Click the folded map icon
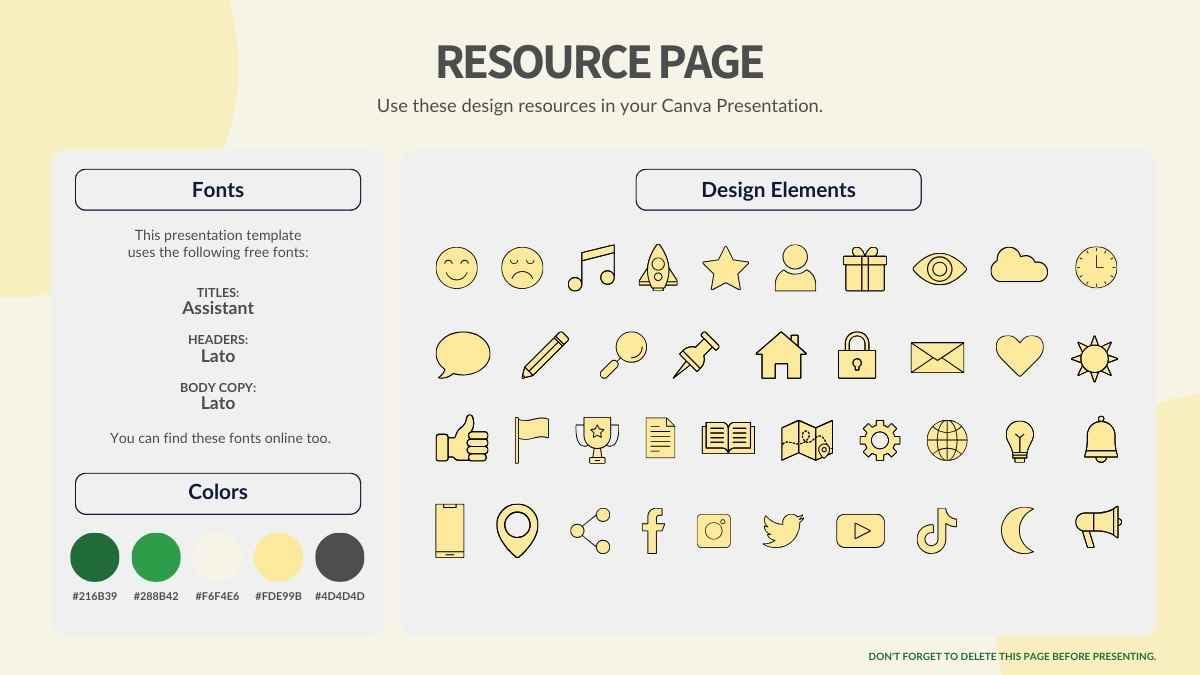This screenshot has height=675, width=1200. coord(807,440)
